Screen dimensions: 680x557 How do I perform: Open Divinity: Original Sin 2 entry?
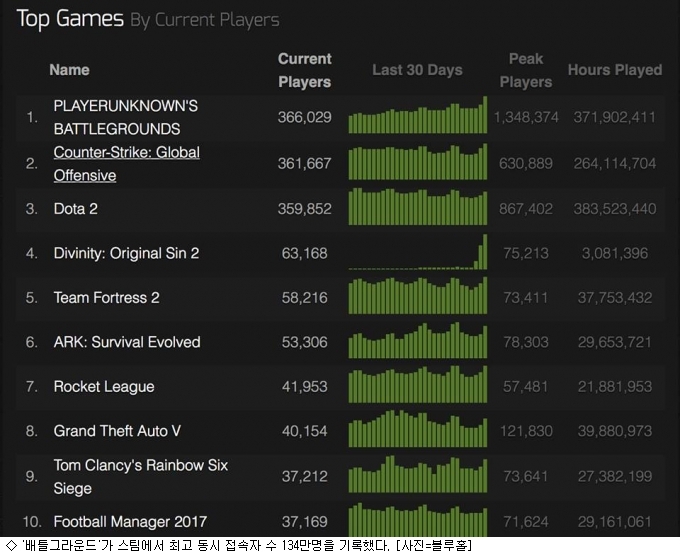point(126,253)
